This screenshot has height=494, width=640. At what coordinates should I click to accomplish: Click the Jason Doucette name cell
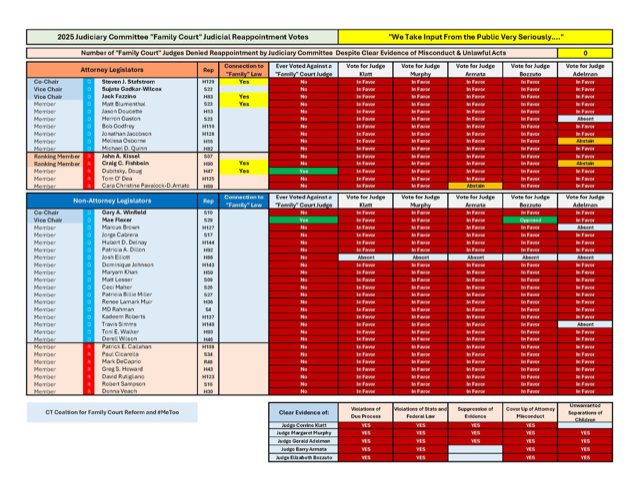[x=122, y=111]
